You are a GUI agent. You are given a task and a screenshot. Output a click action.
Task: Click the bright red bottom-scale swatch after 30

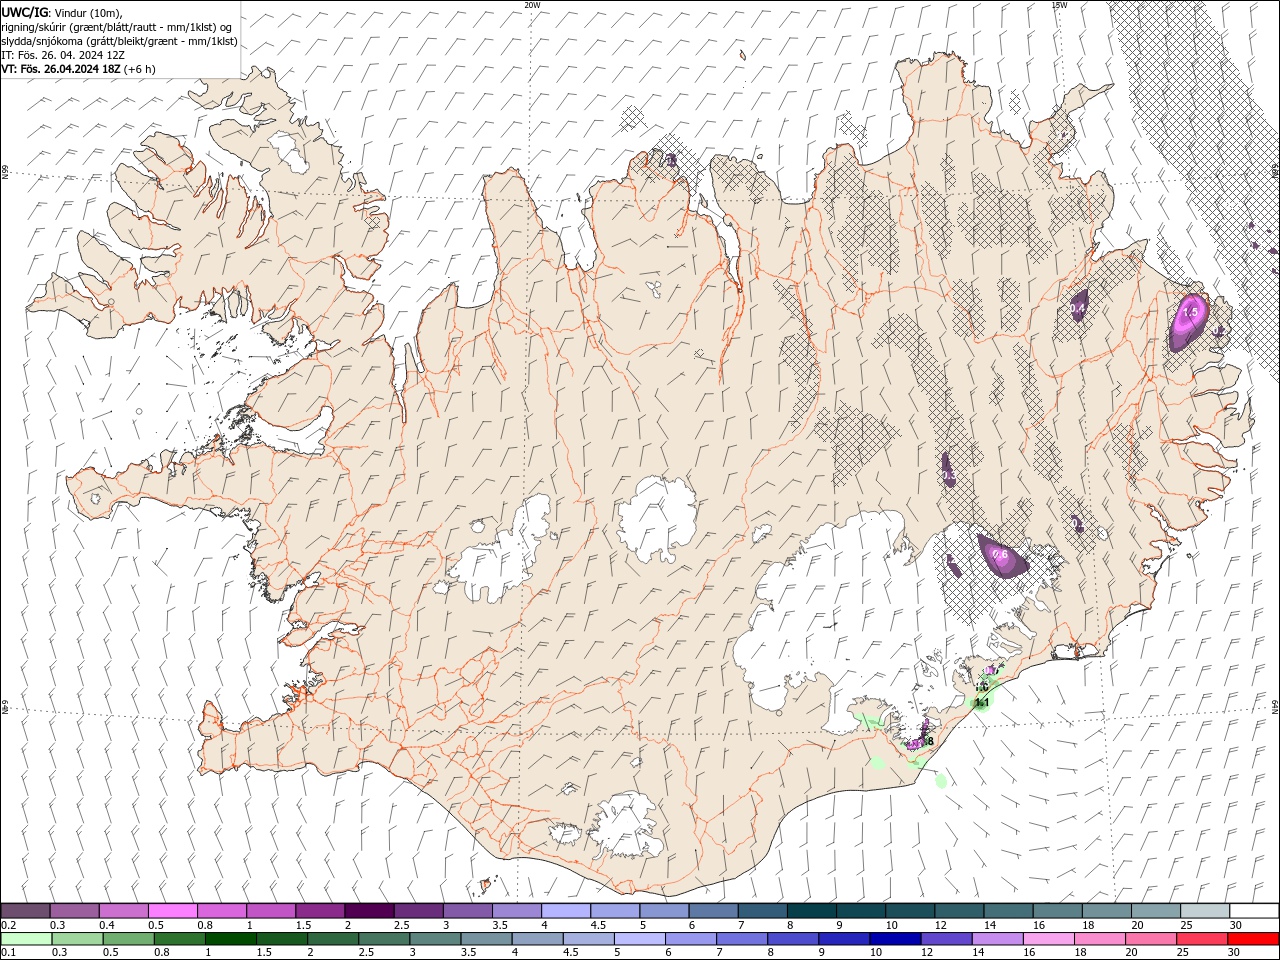pyautogui.click(x=1252, y=939)
